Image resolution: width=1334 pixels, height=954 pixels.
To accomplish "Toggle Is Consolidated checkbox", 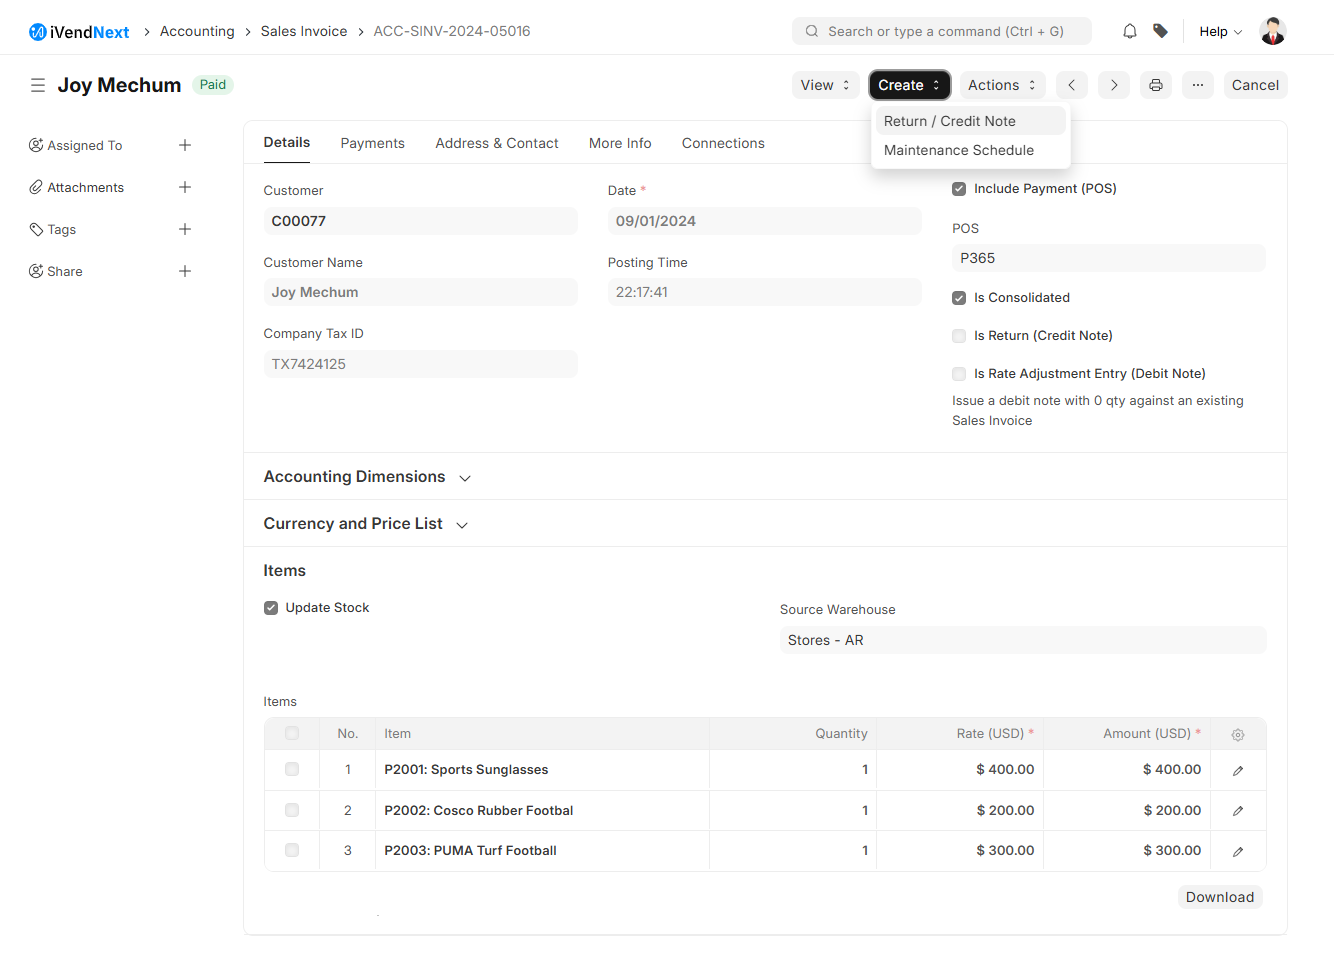I will pos(959,298).
